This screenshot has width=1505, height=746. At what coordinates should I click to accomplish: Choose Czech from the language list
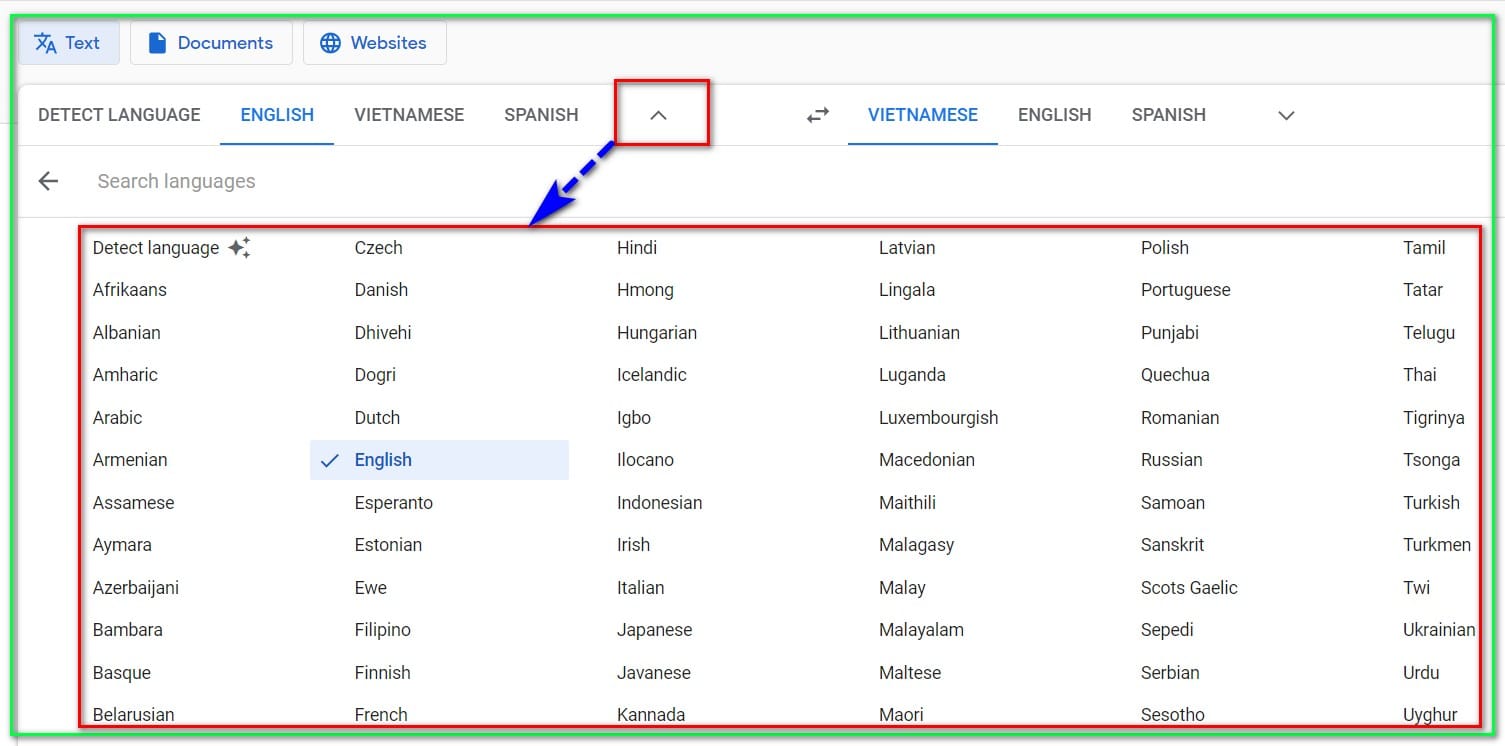379,248
